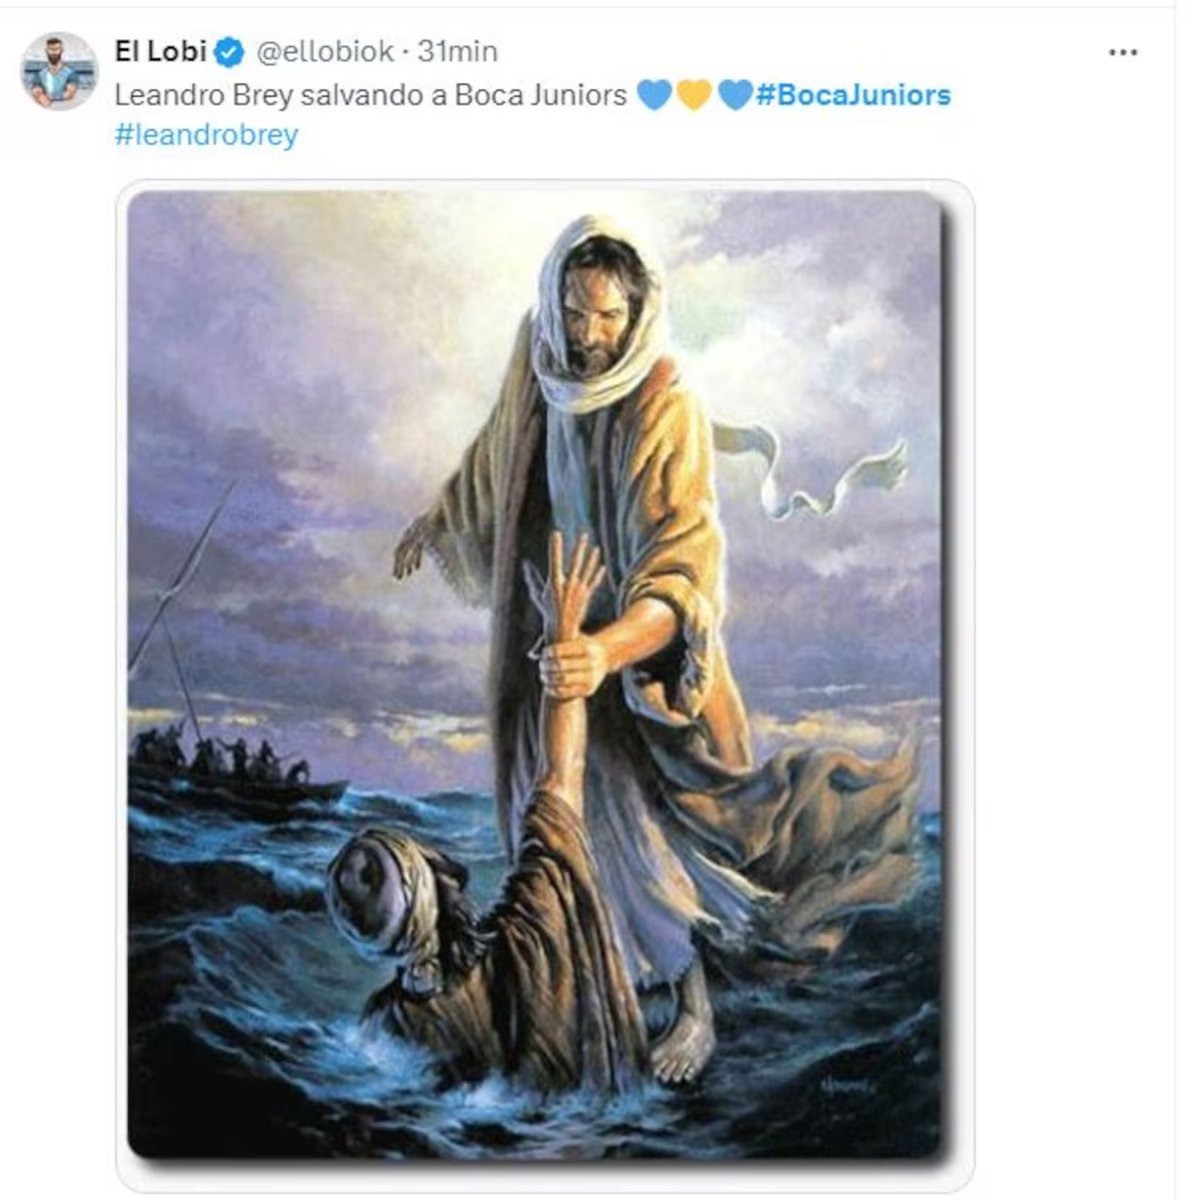Click the clasped hands in the painting
Image resolution: width=1200 pixels, height=1200 pixels.
tap(571, 661)
